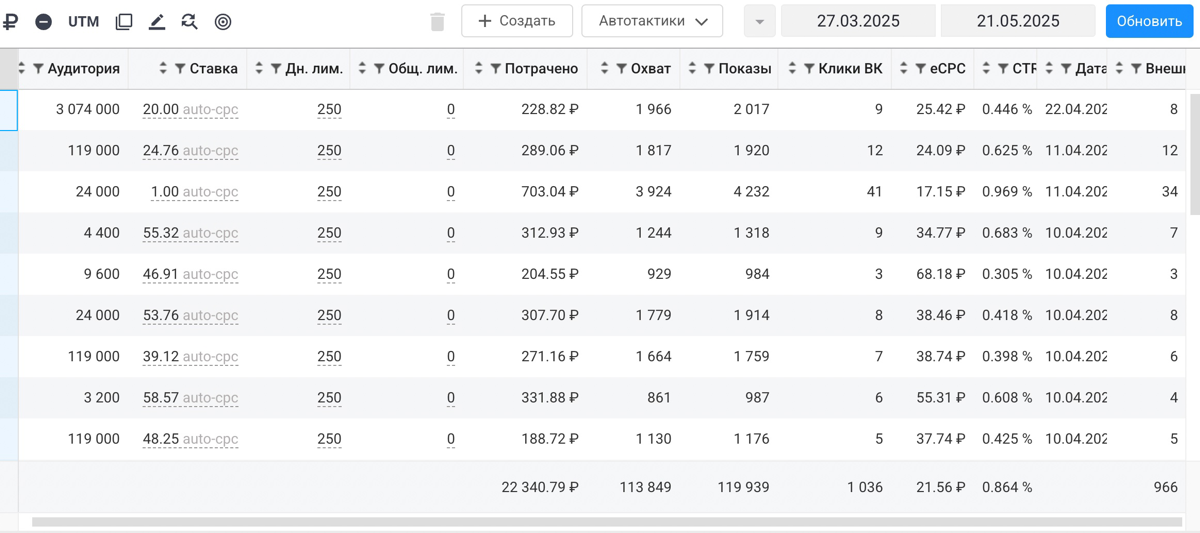
Task: Edit the bid 39.12 auto-cpc
Action: (x=191, y=357)
